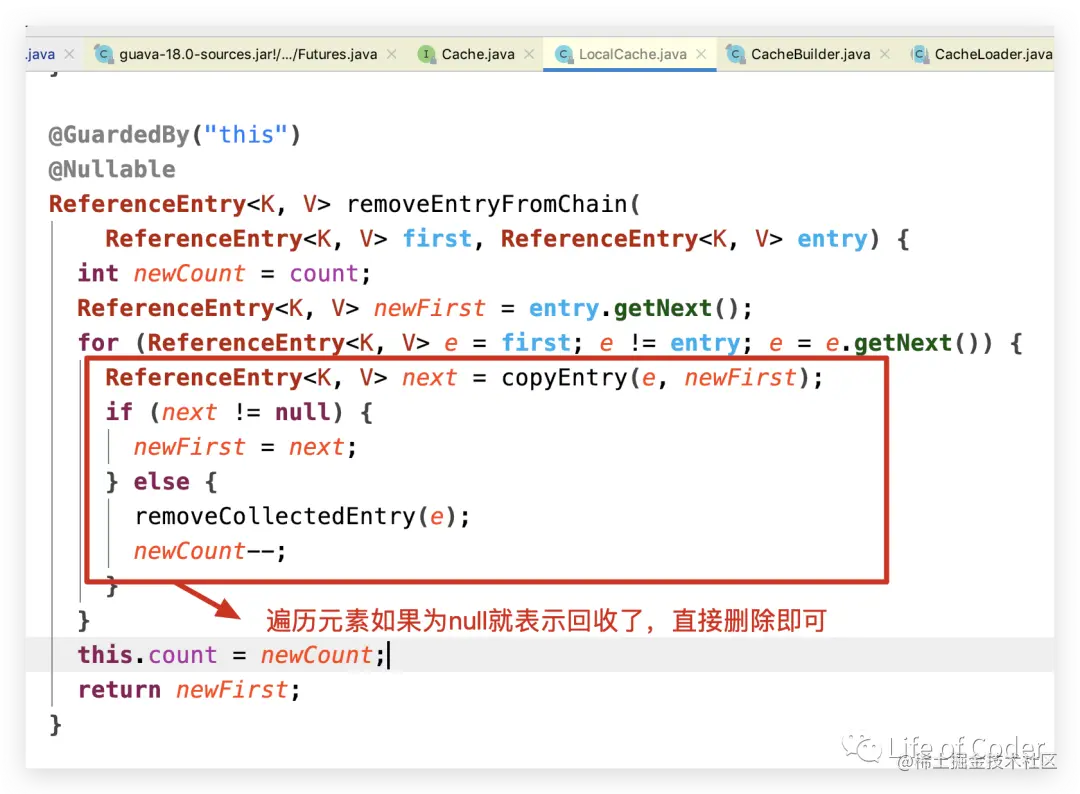This screenshot has width=1080, height=794.
Task: Close the Futures.java tab
Action: [x=391, y=54]
